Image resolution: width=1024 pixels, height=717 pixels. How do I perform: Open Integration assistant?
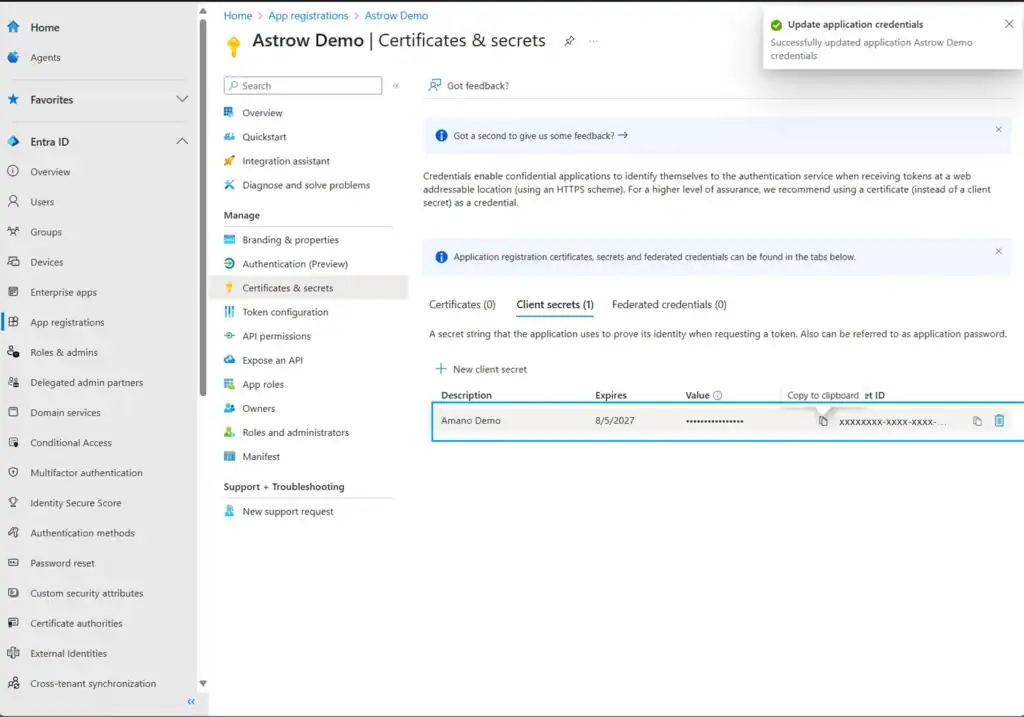285,161
